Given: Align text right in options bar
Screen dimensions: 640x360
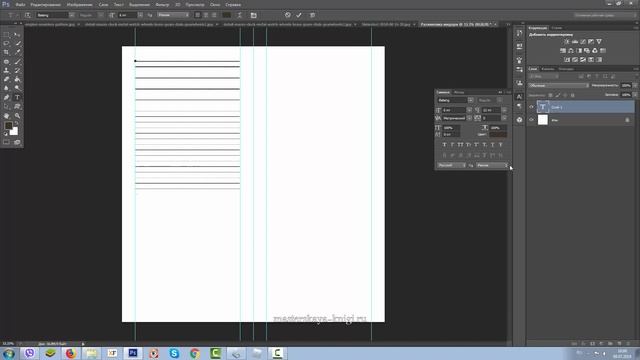Looking at the screenshot, I should (x=214, y=15).
